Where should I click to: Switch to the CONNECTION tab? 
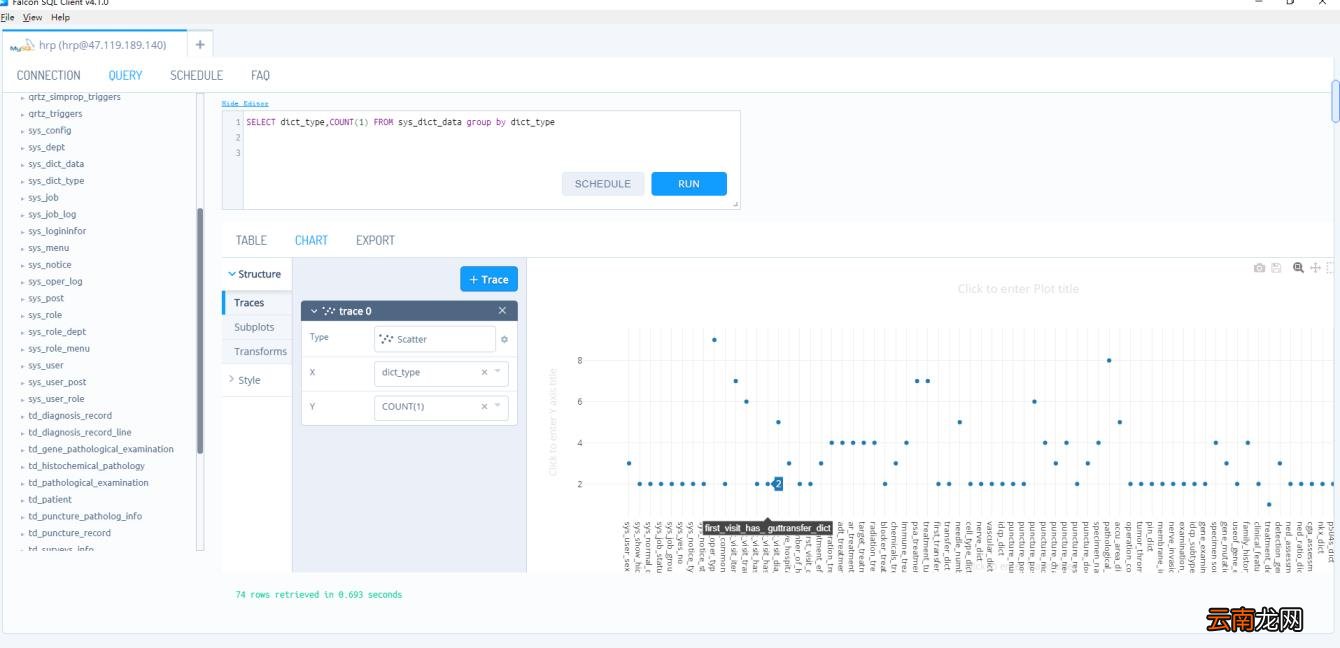point(49,75)
